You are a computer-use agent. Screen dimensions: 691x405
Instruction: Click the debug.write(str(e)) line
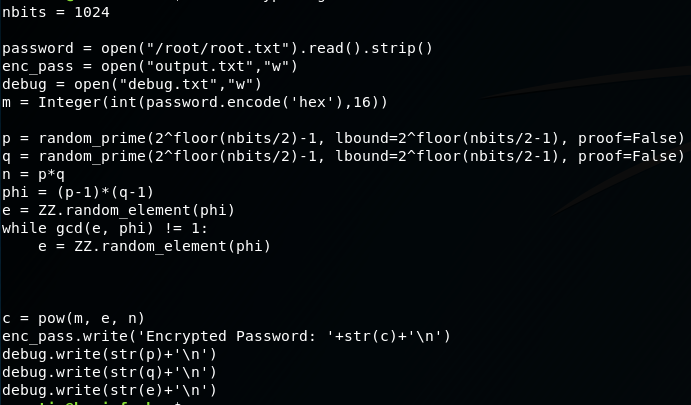point(109,390)
